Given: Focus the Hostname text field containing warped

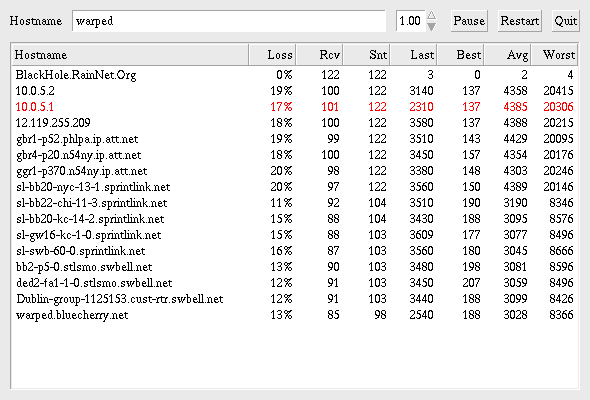Looking at the screenshot, I should click(x=229, y=21).
